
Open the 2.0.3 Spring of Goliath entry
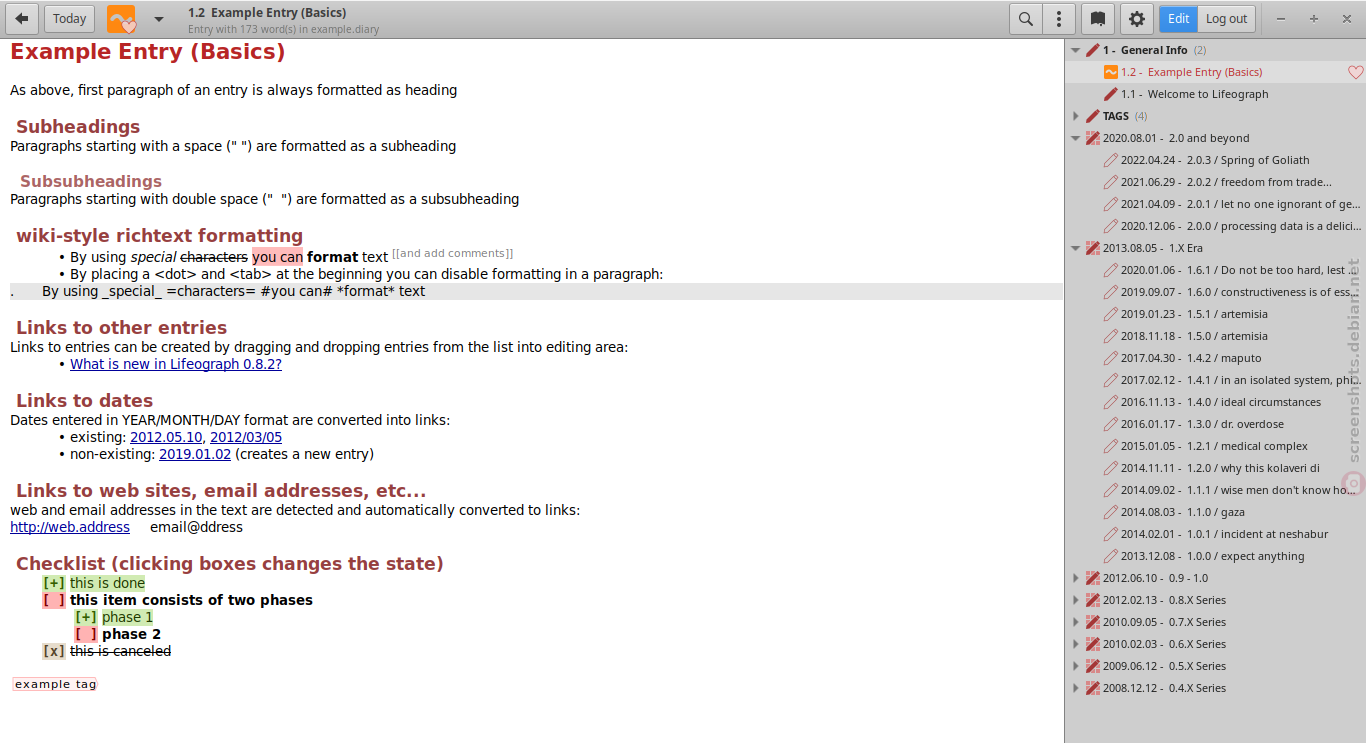coord(1215,160)
